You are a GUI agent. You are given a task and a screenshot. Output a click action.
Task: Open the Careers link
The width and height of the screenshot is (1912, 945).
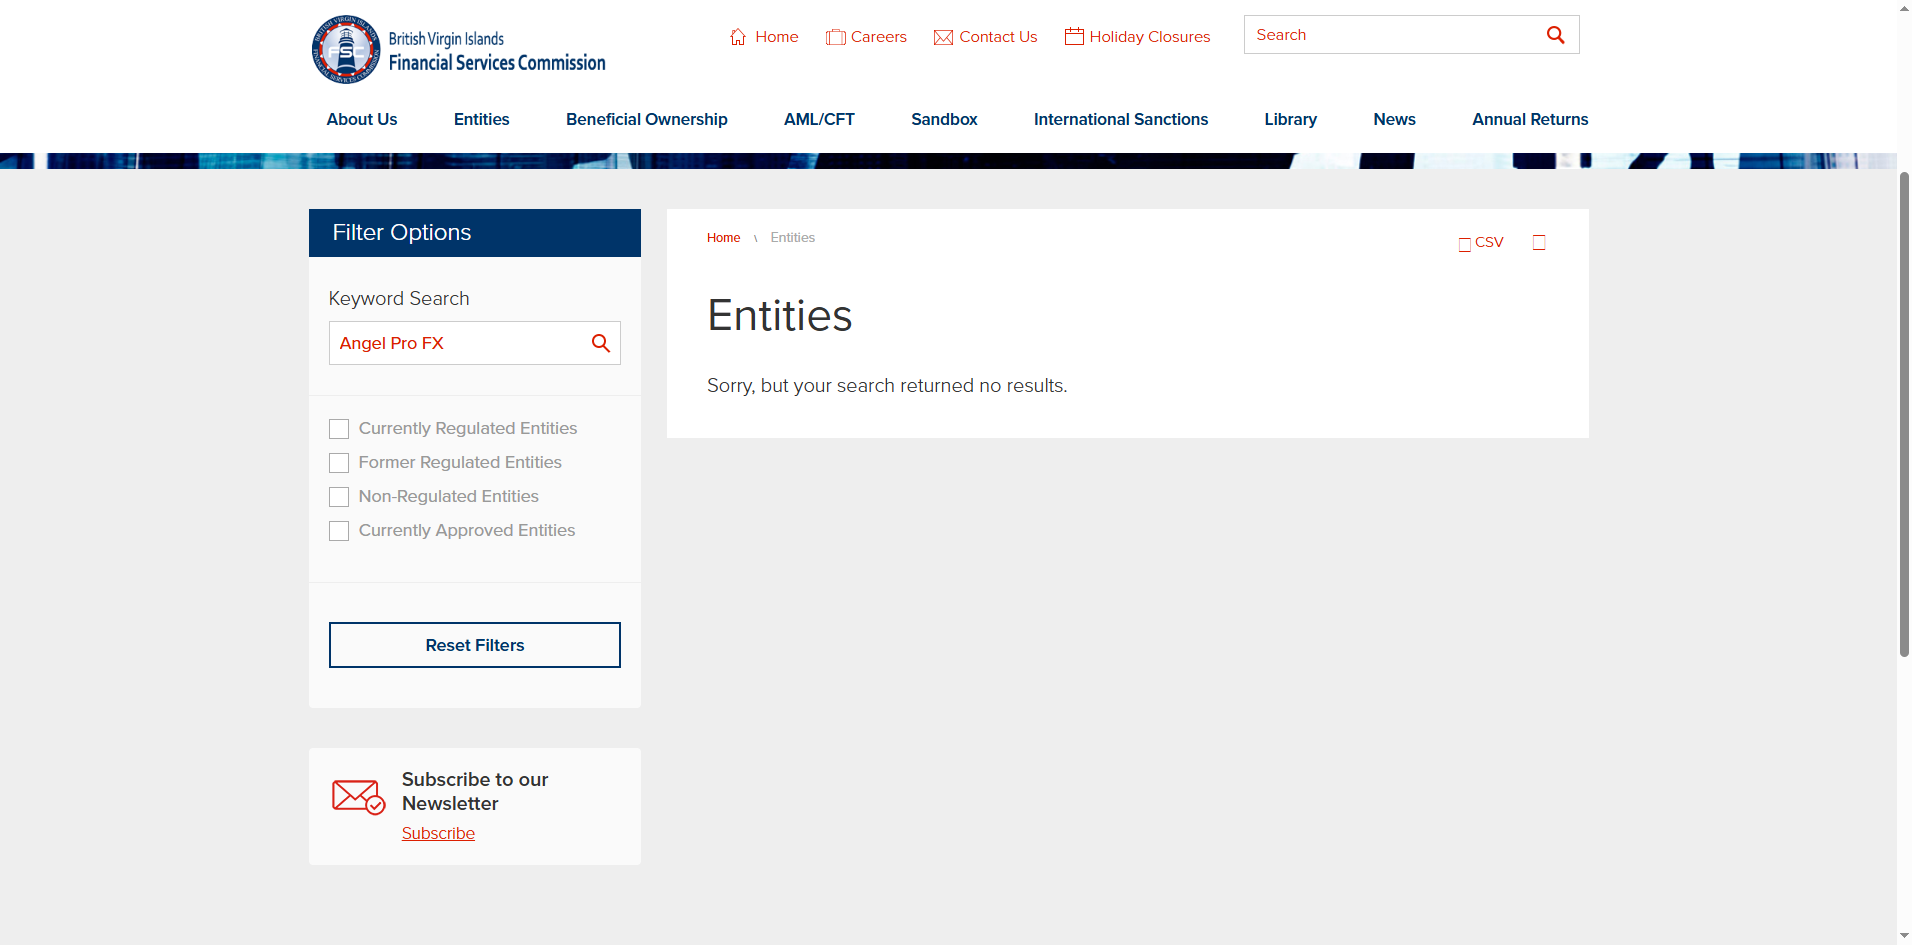[x=879, y=37]
